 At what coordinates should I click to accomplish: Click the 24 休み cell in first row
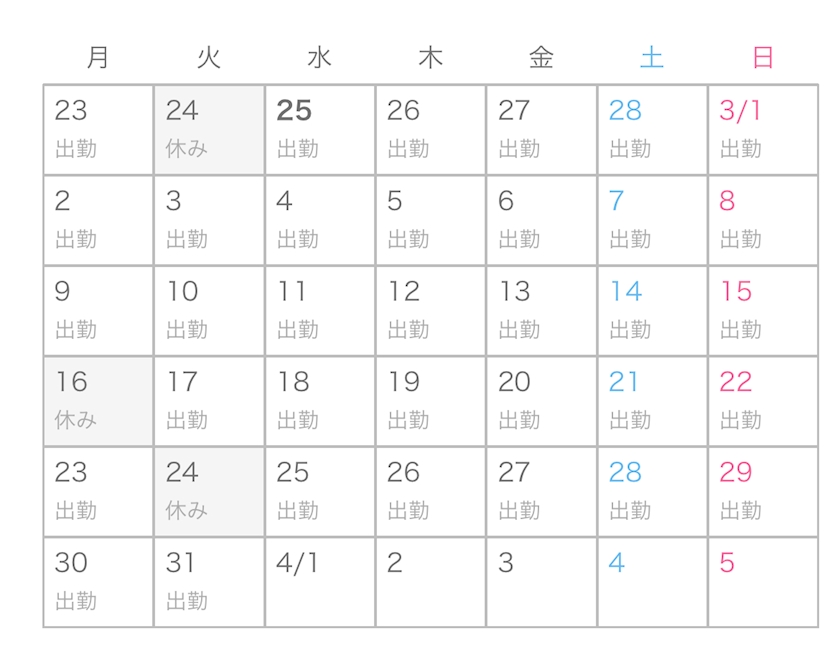tap(209, 130)
